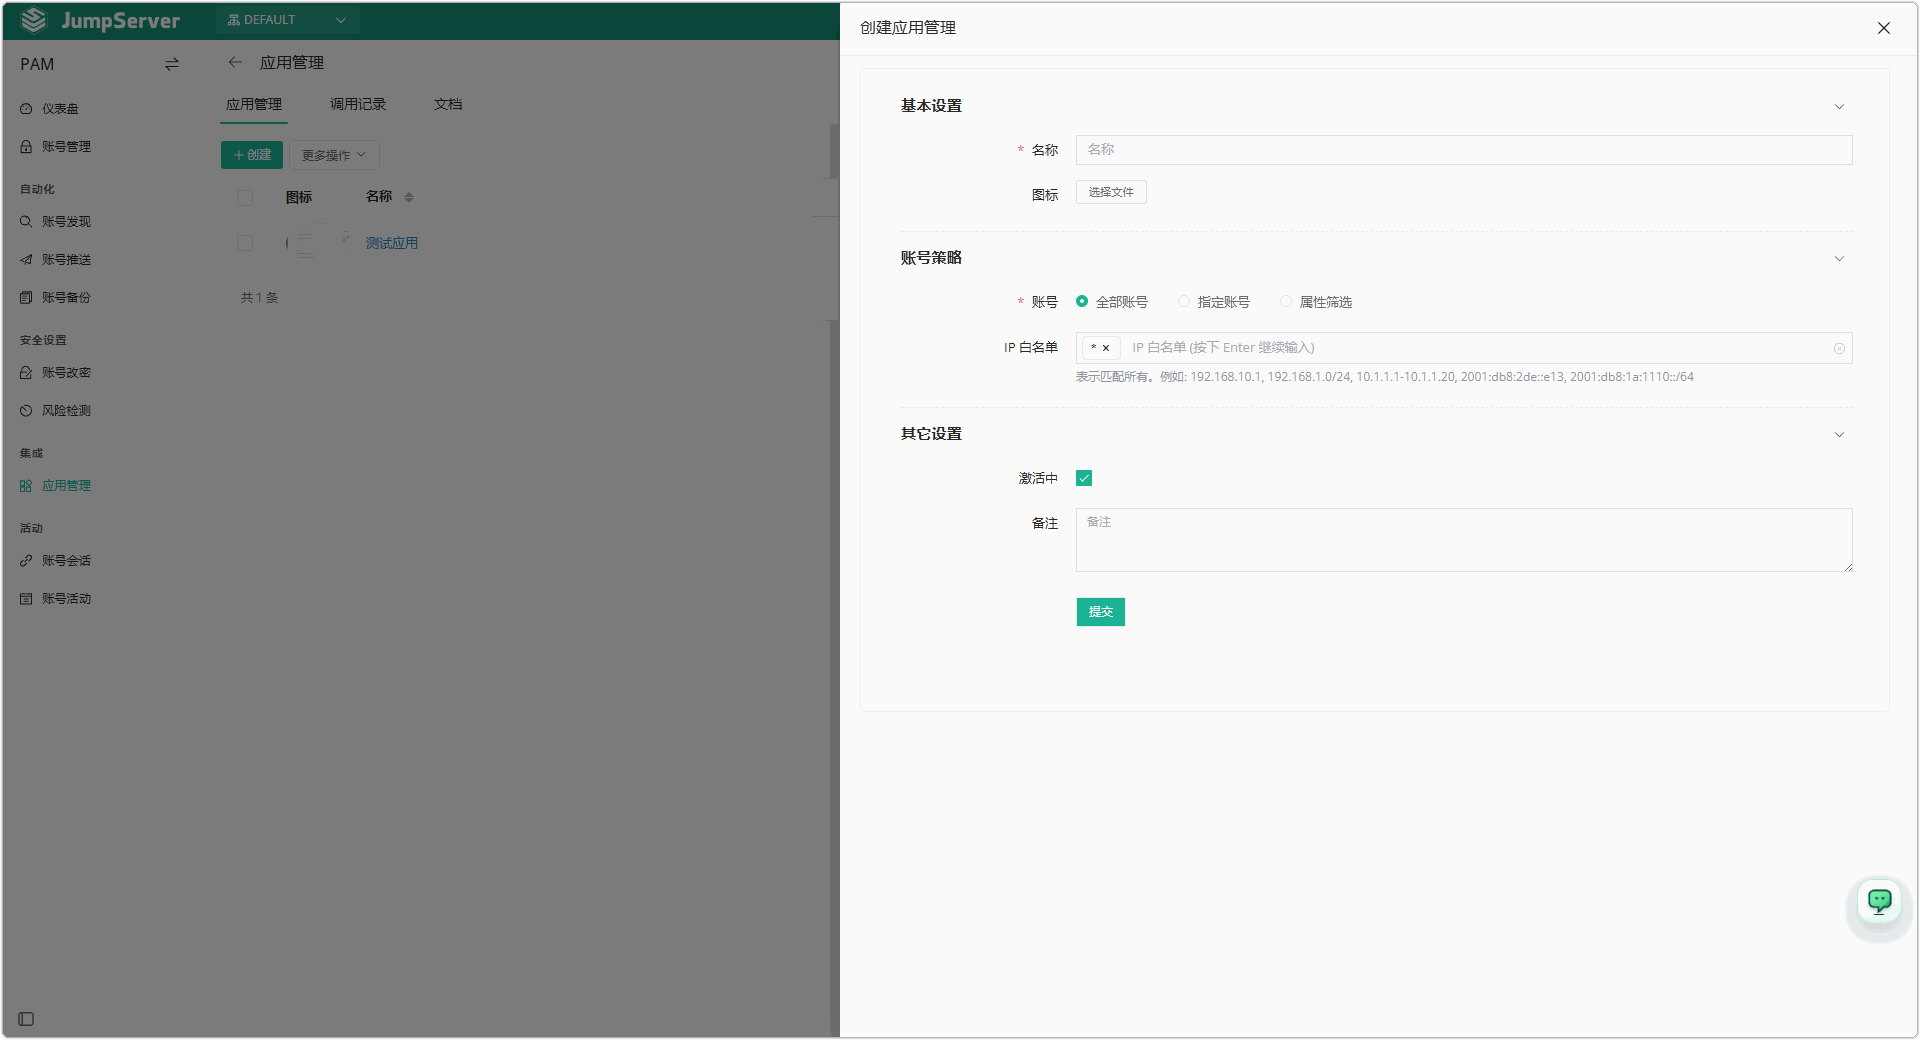Check the 测试应用 row checkbox
1920x1040 pixels.
point(245,243)
